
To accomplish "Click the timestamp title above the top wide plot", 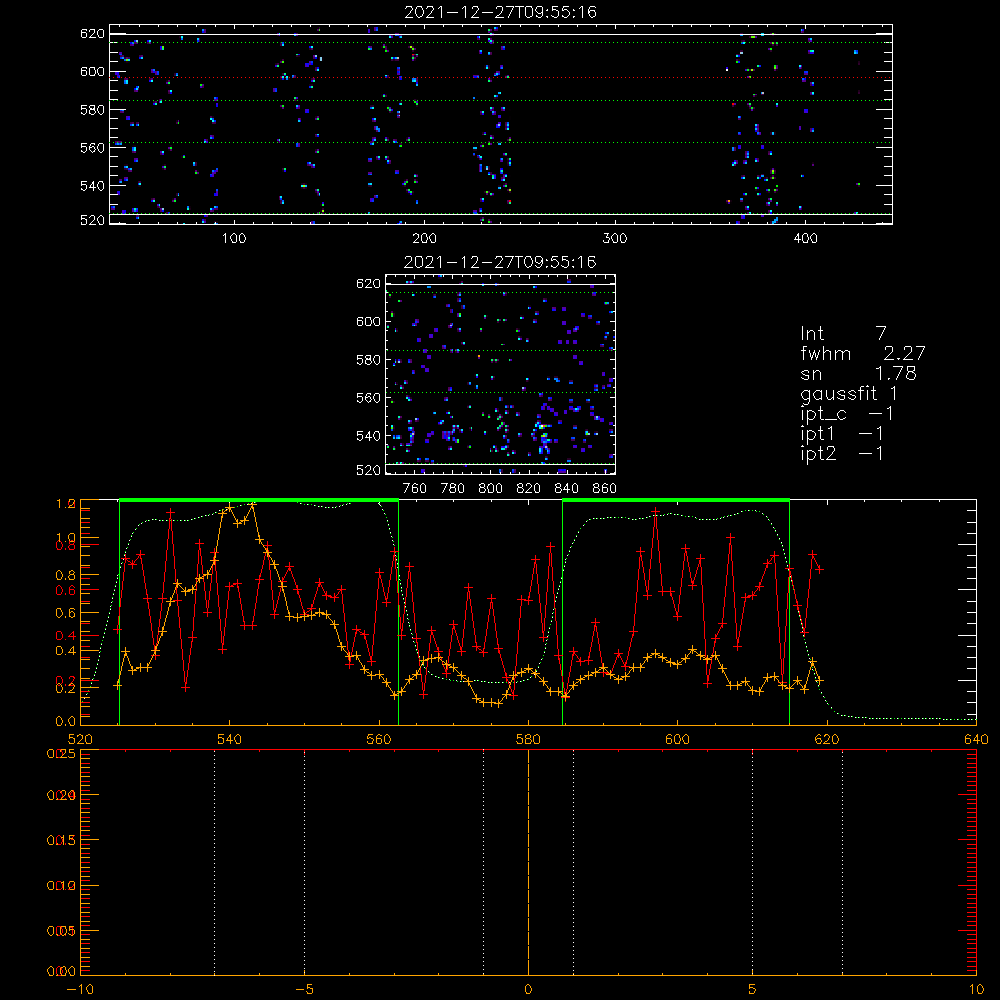I will point(500,12).
